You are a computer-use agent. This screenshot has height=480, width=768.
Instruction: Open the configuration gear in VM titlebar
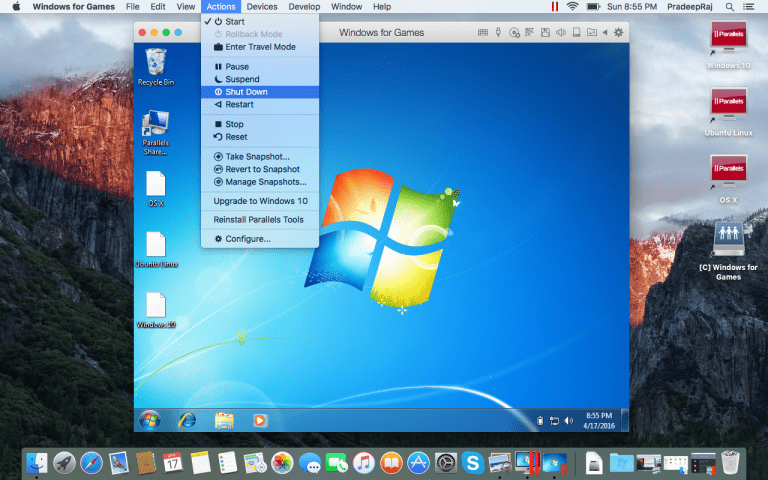click(x=619, y=32)
